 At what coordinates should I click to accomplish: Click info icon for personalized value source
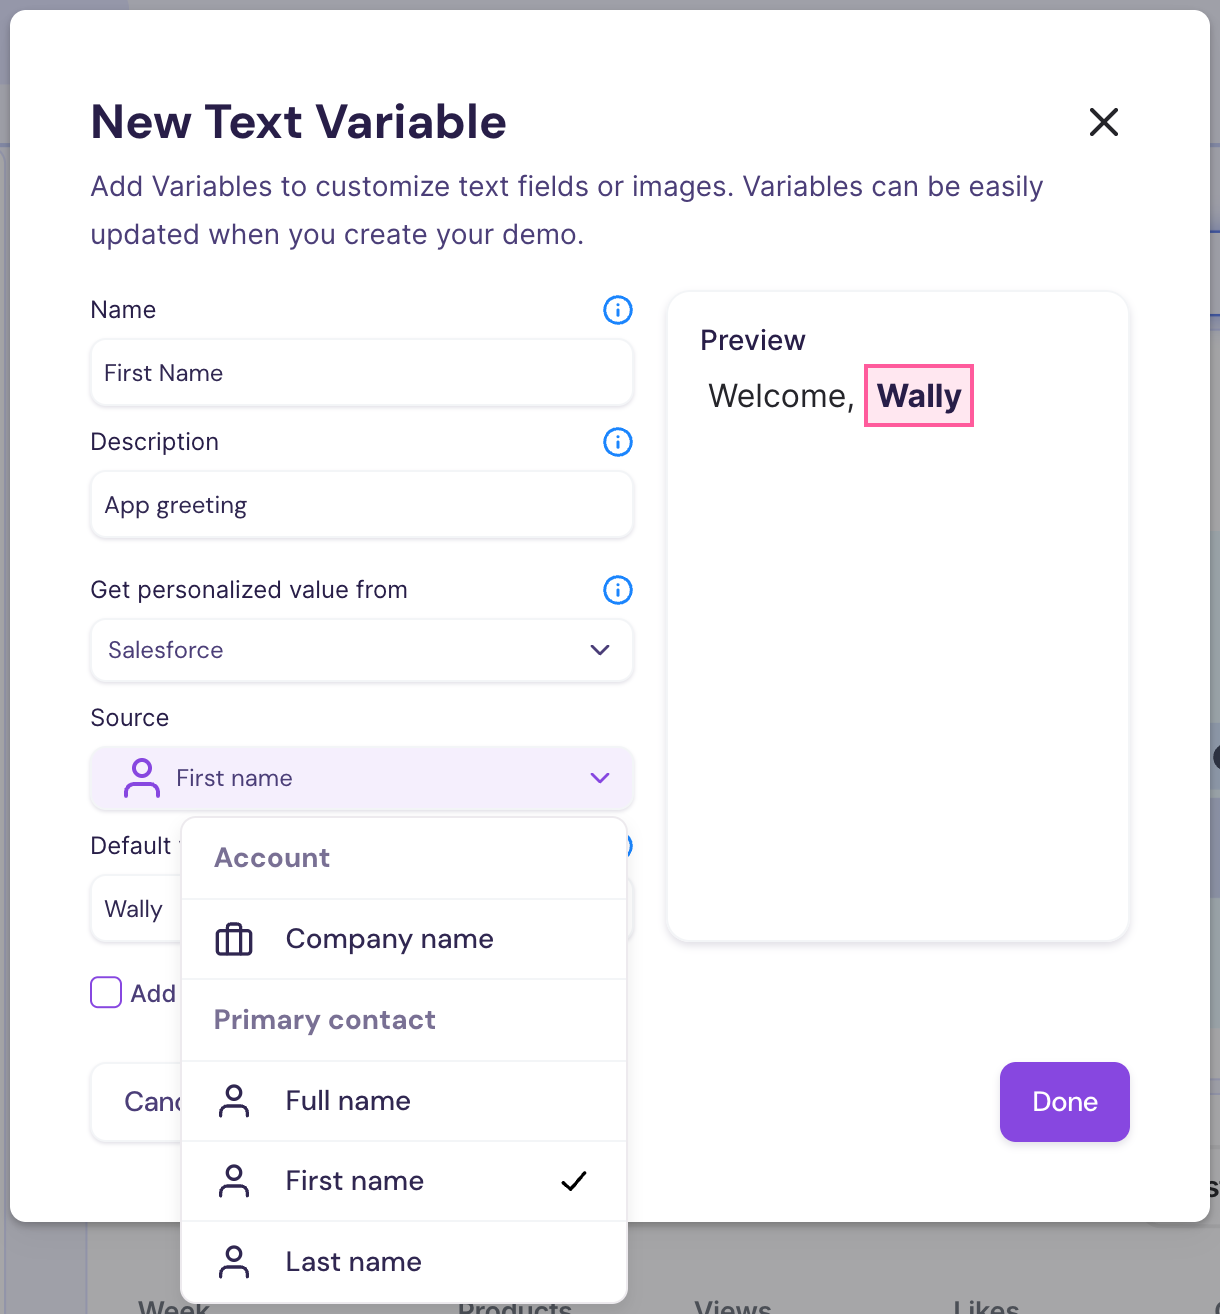click(618, 590)
